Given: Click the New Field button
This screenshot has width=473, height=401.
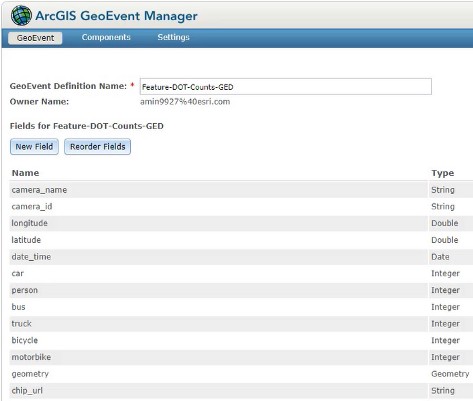Looking at the screenshot, I should [x=34, y=147].
